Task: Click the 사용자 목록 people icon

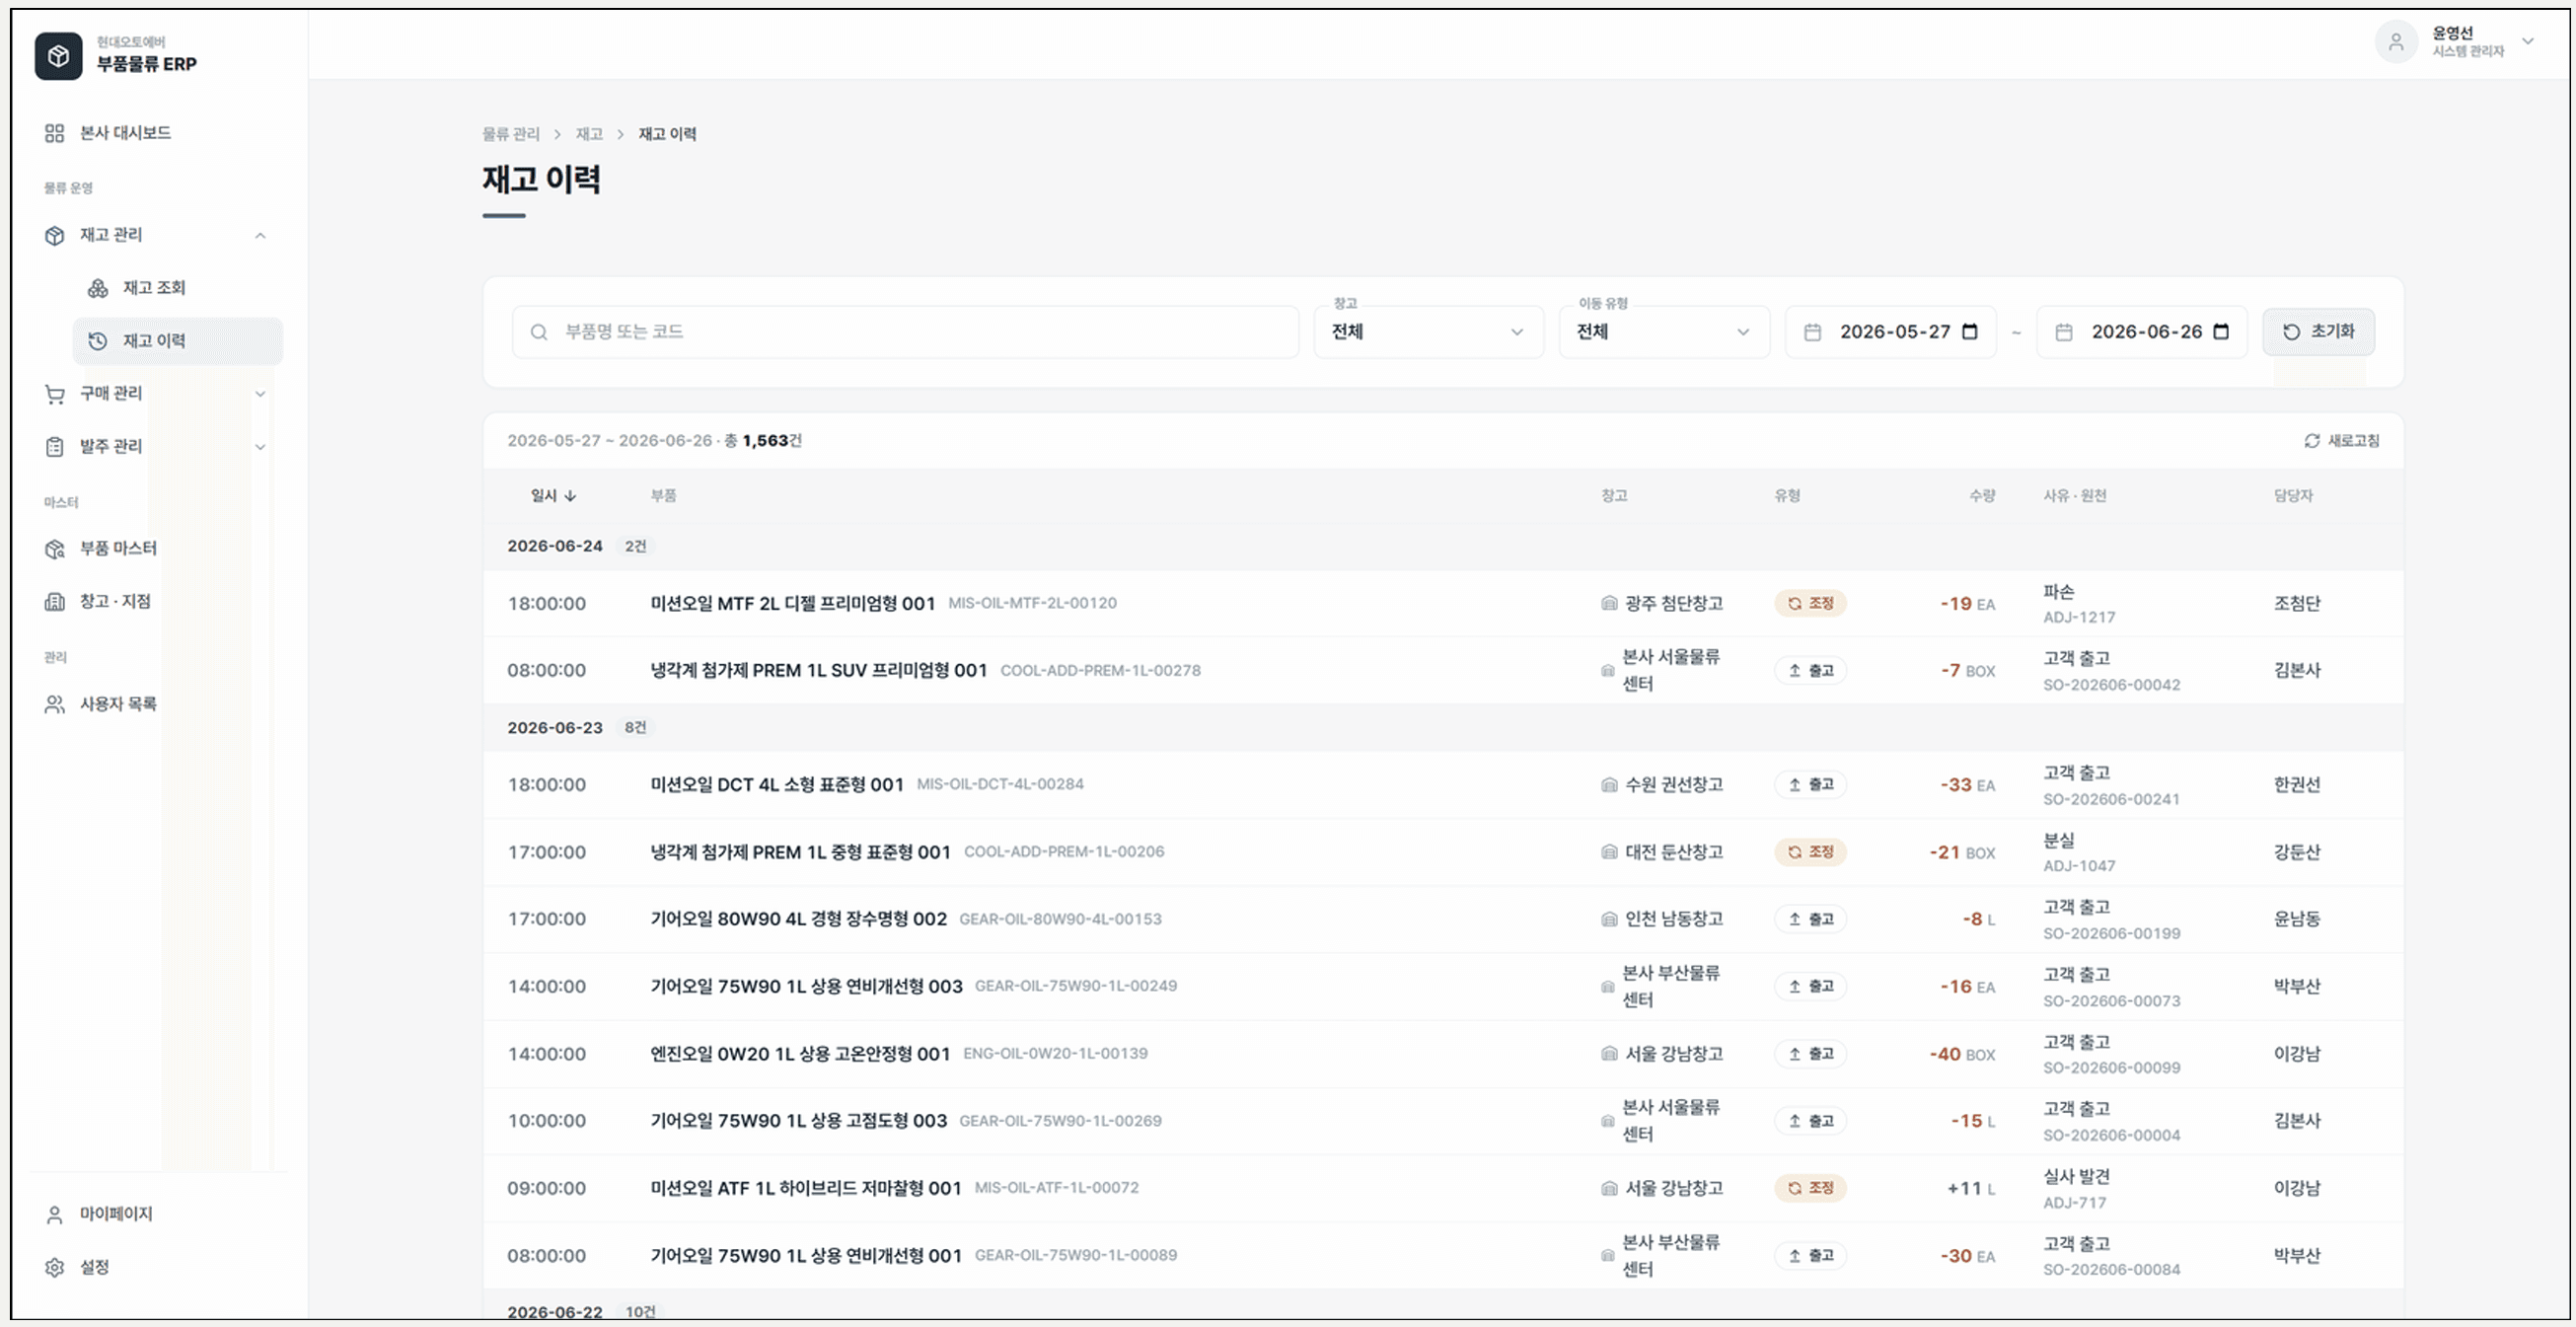Action: tap(55, 705)
